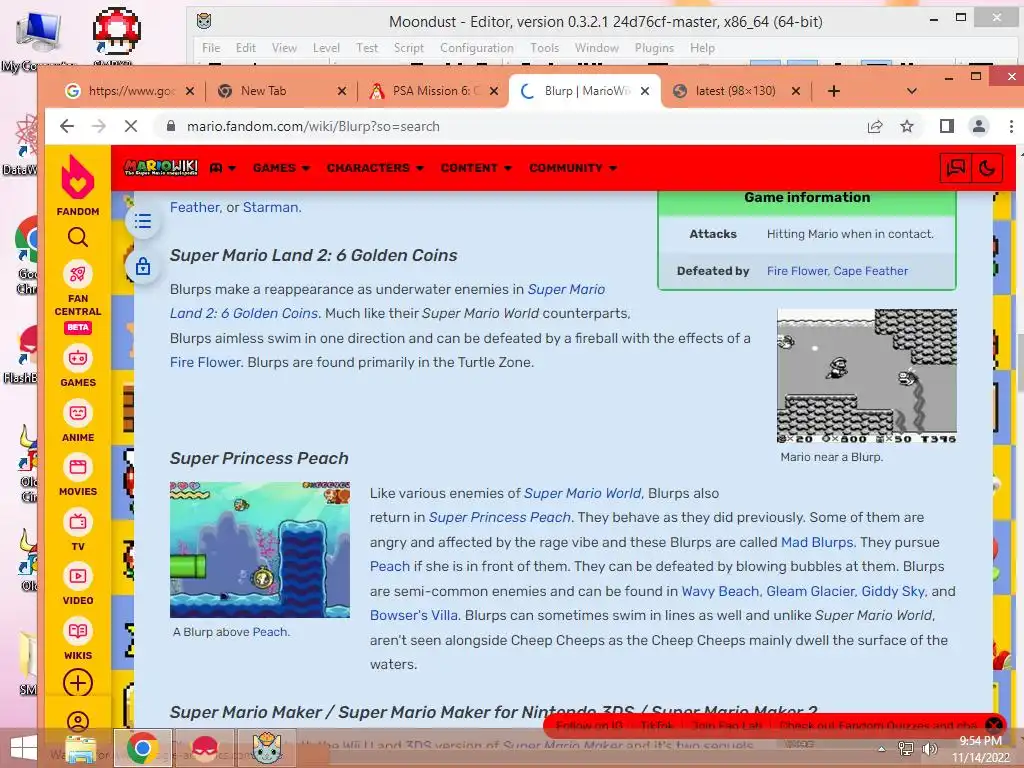Expand the GAMES dropdown
This screenshot has width=1024, height=768.
click(x=281, y=168)
